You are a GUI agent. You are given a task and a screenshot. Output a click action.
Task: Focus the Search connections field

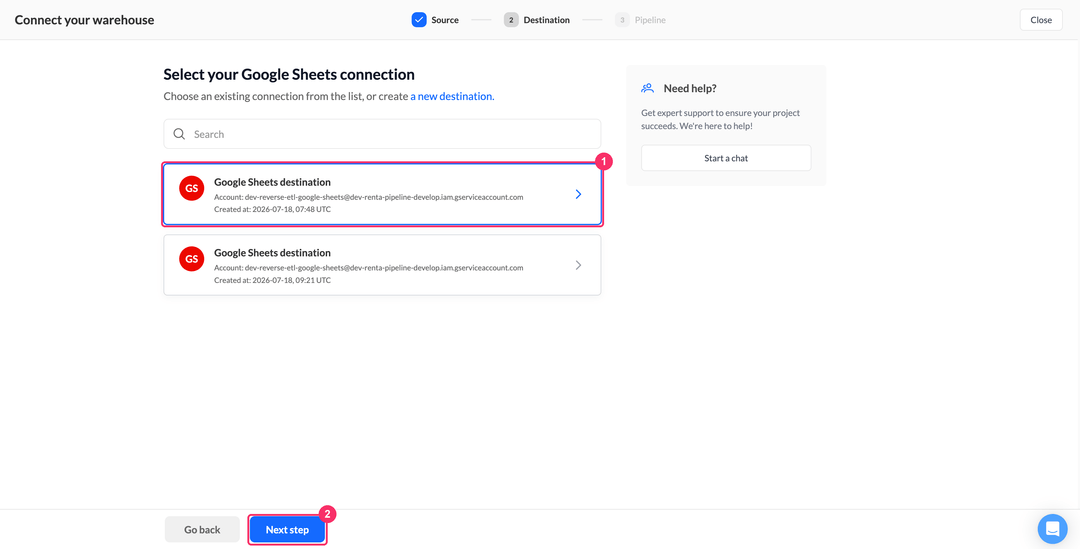(382, 134)
